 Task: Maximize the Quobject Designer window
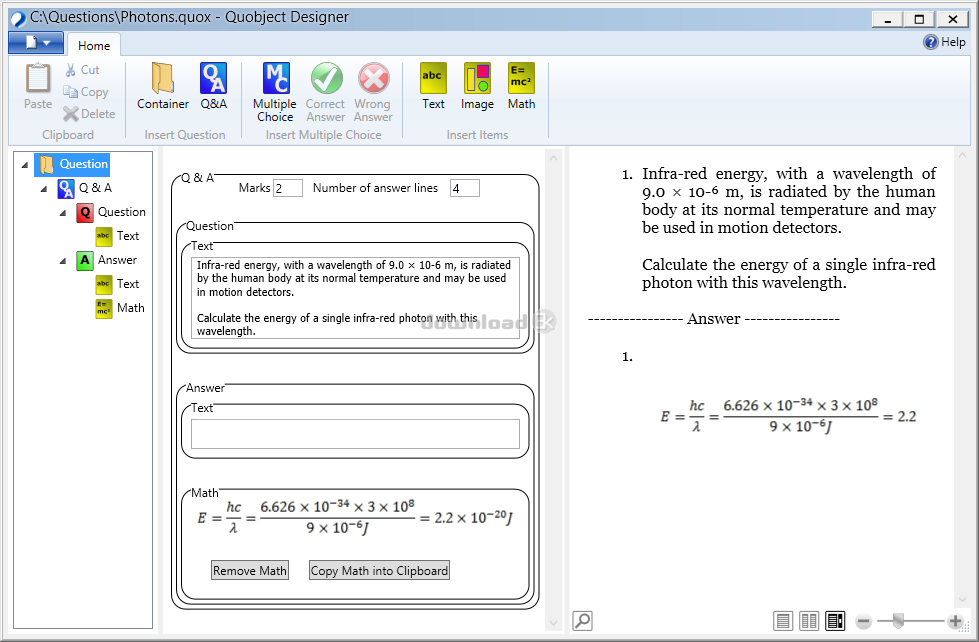tap(919, 19)
